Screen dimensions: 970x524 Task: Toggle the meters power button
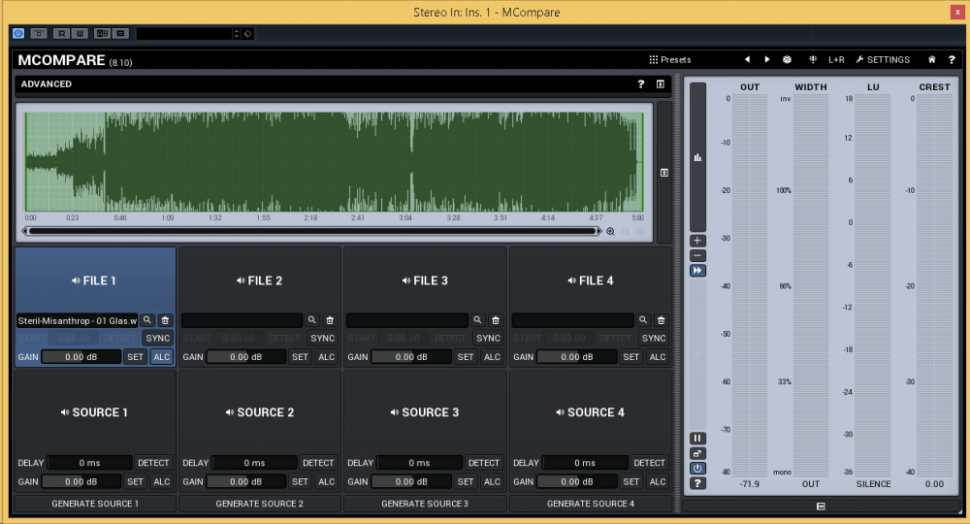coord(697,468)
